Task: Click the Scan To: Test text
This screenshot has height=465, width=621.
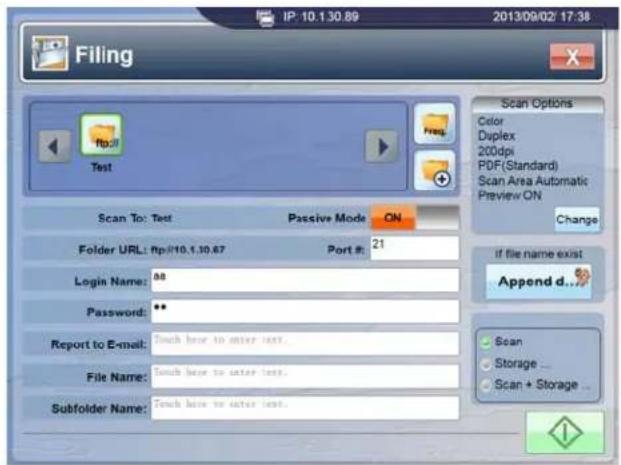Action: click(135, 218)
